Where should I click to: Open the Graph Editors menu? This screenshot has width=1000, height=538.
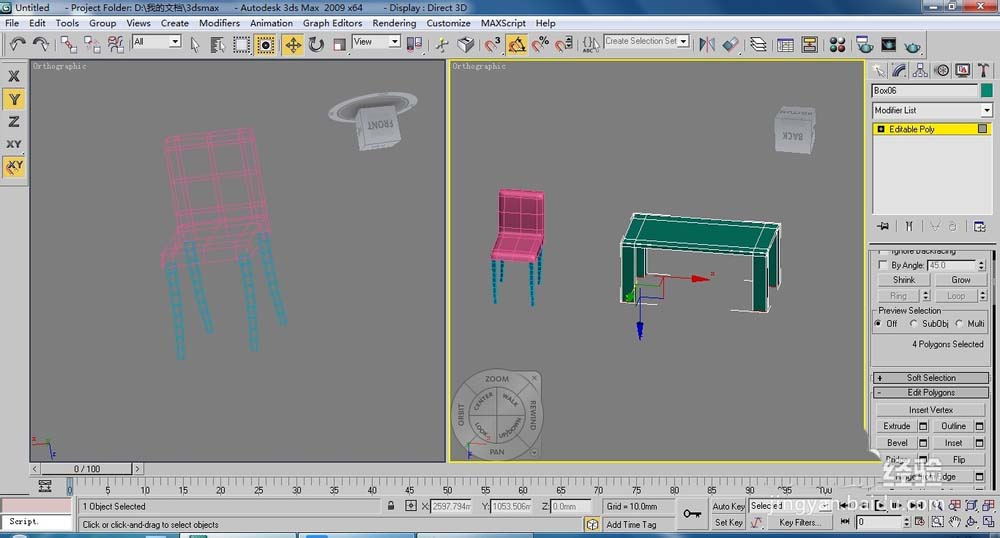tap(332, 23)
